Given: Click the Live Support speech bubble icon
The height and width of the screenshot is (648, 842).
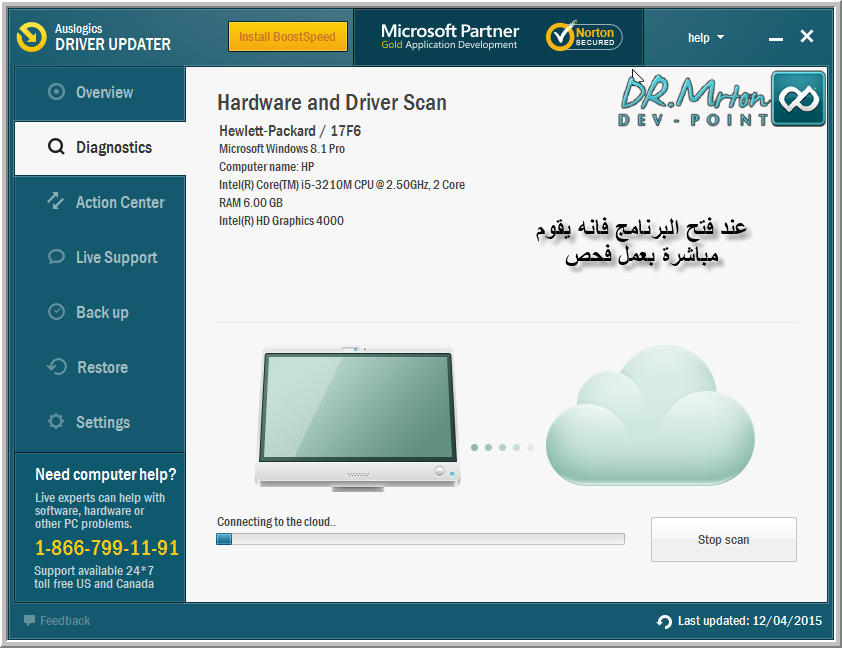Looking at the screenshot, I should click(x=56, y=257).
